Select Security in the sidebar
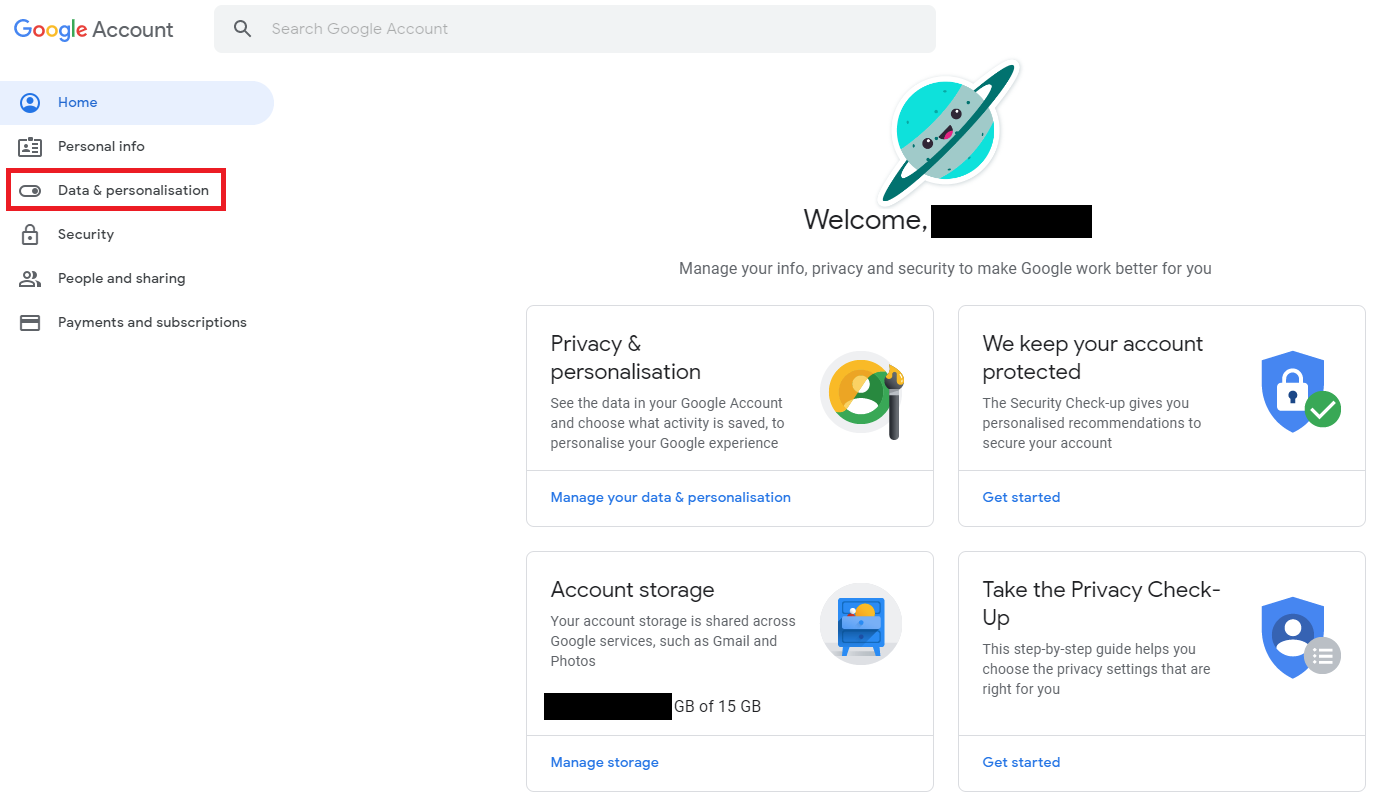This screenshot has width=1392, height=805. click(x=86, y=234)
